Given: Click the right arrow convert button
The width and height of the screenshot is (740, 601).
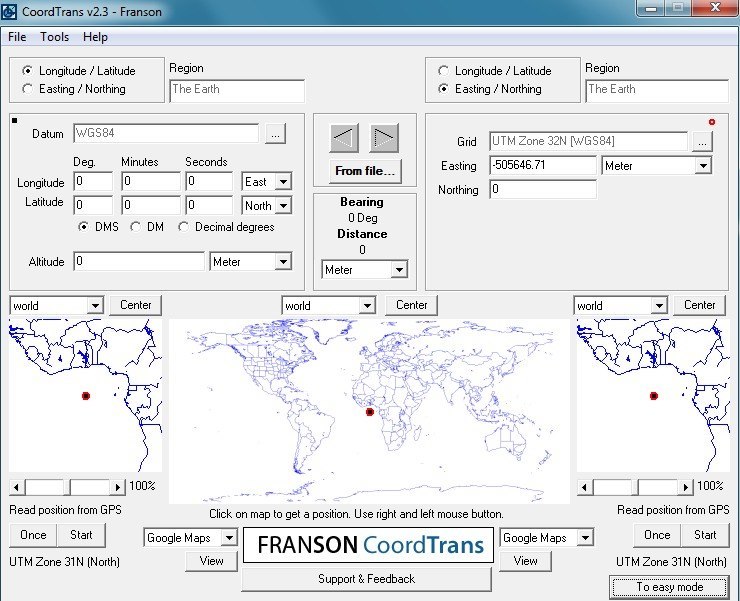Looking at the screenshot, I should [384, 138].
